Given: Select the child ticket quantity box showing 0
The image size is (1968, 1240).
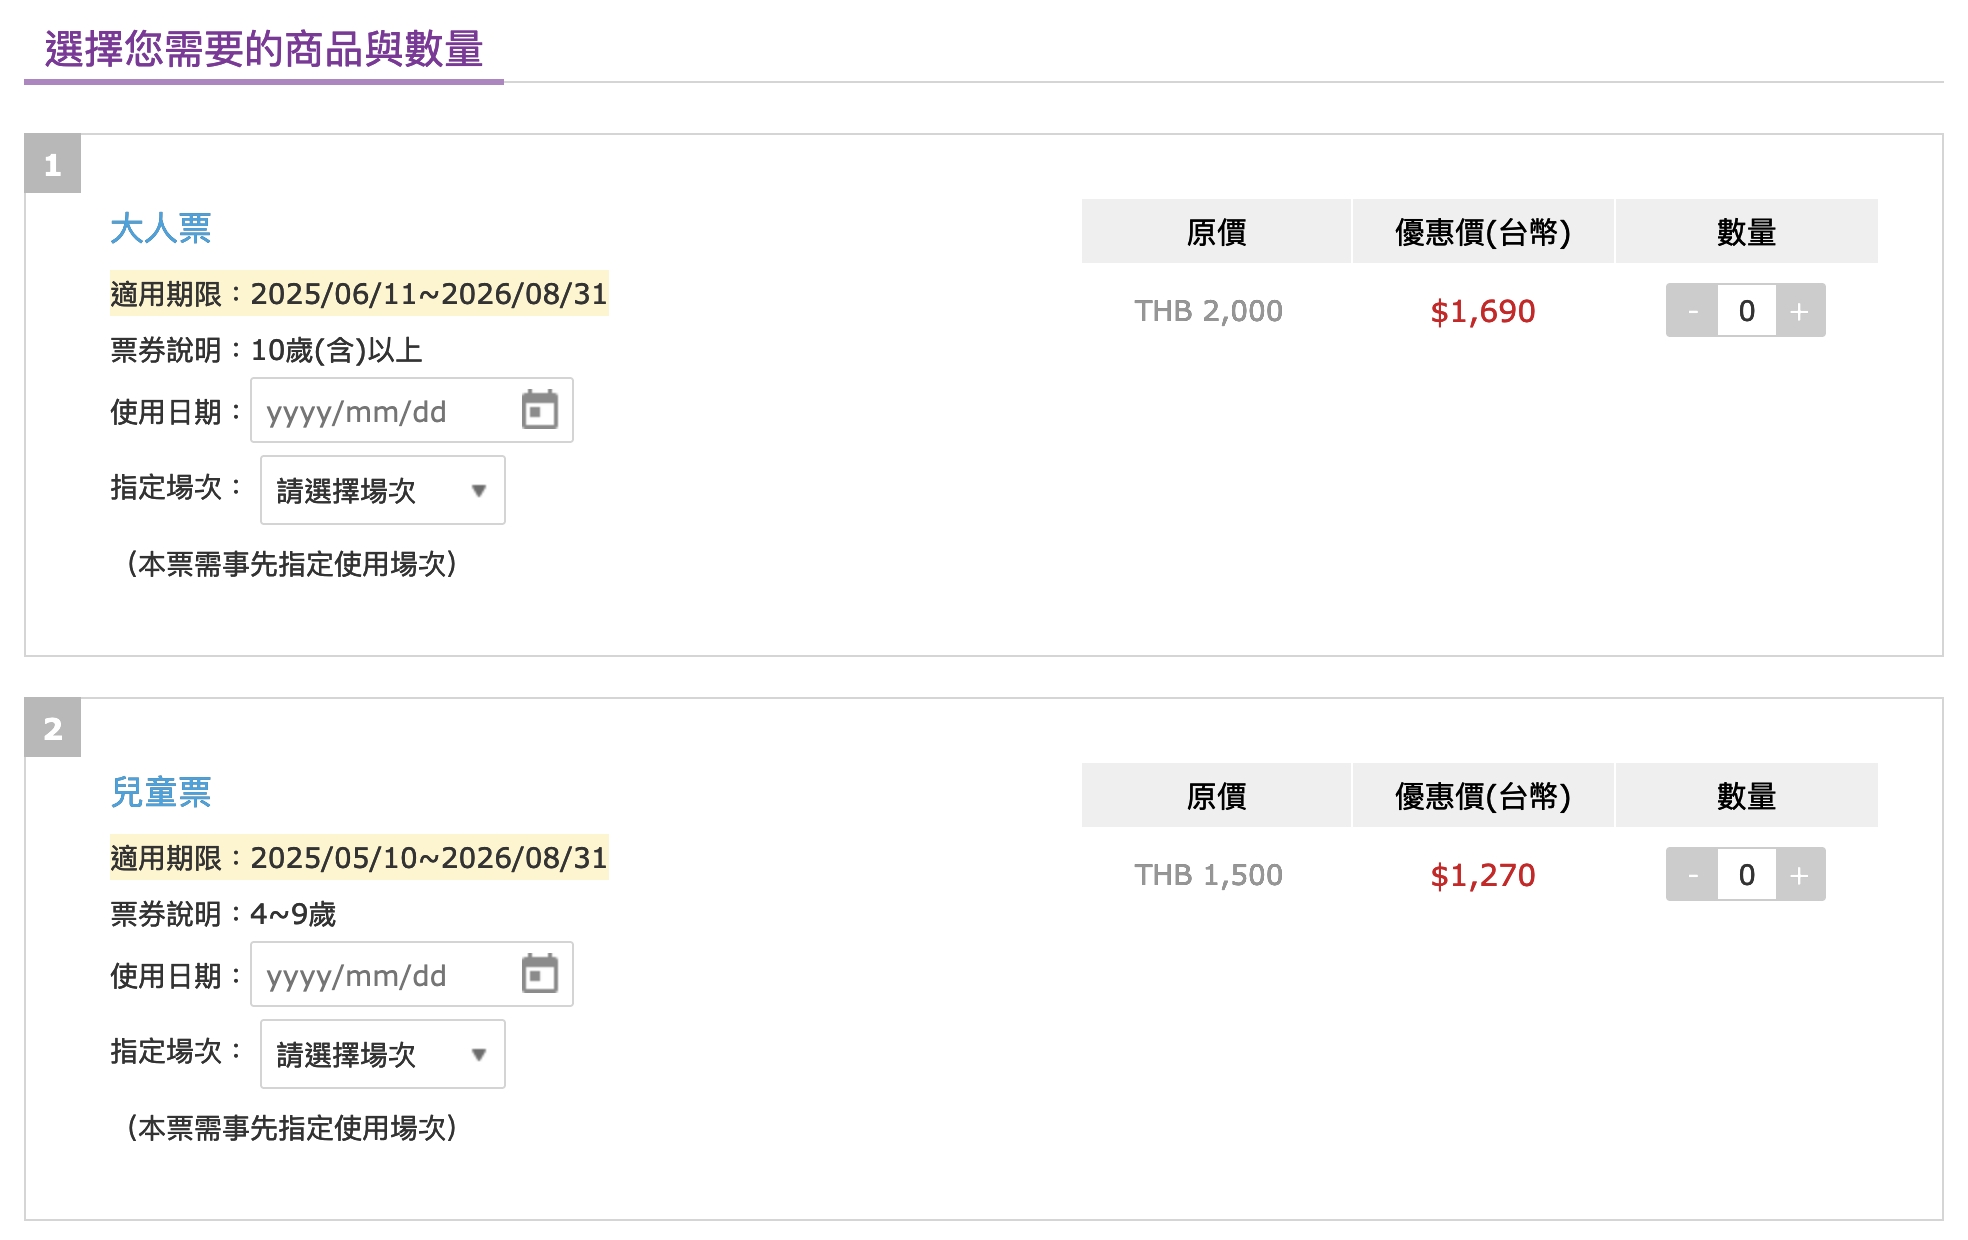Looking at the screenshot, I should click(1745, 874).
